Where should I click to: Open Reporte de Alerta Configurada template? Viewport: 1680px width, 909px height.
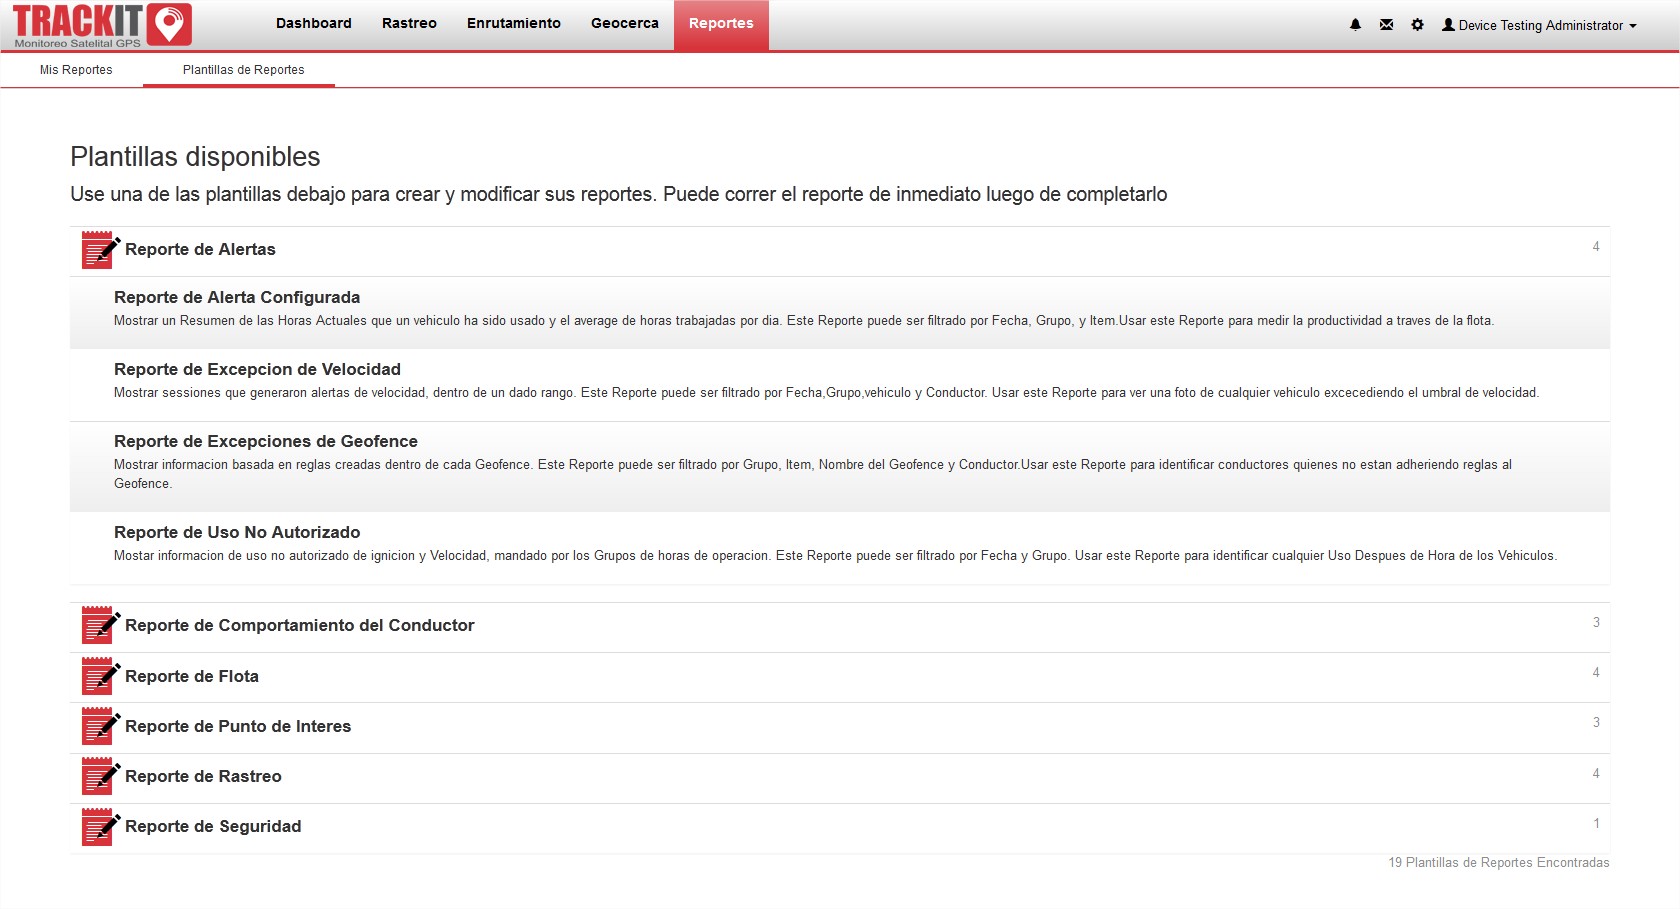pos(237,298)
